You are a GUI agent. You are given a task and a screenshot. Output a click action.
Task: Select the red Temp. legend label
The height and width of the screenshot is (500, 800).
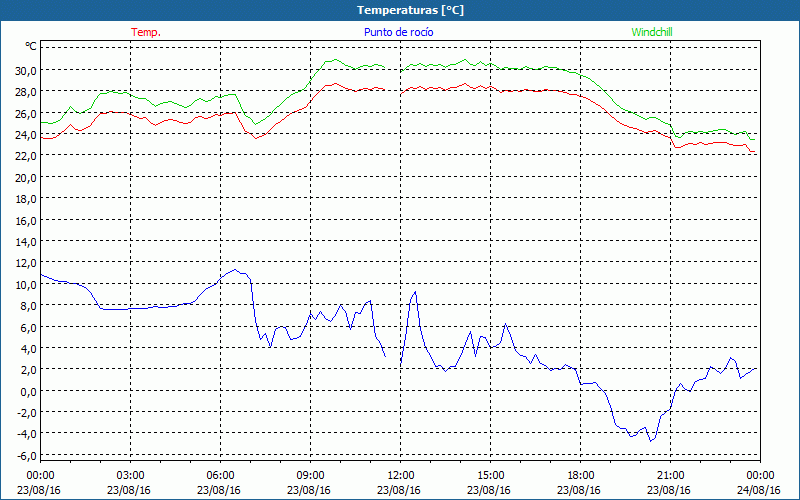146,32
